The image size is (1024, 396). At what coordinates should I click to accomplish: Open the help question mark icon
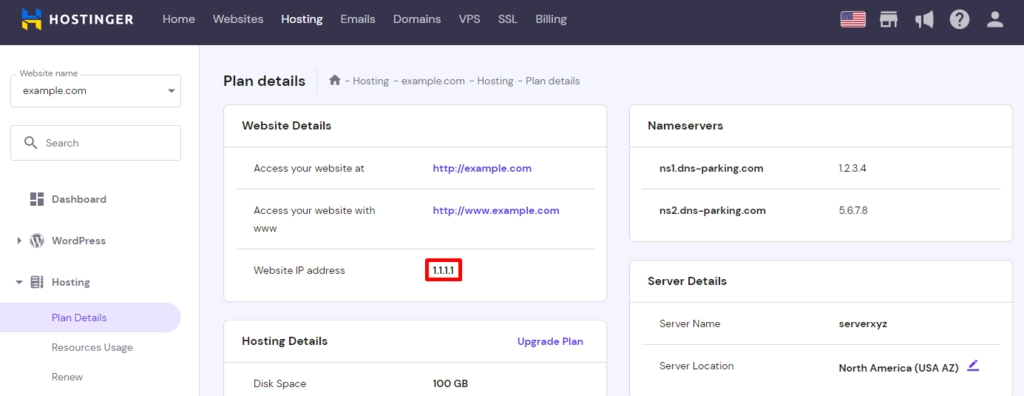(x=959, y=20)
